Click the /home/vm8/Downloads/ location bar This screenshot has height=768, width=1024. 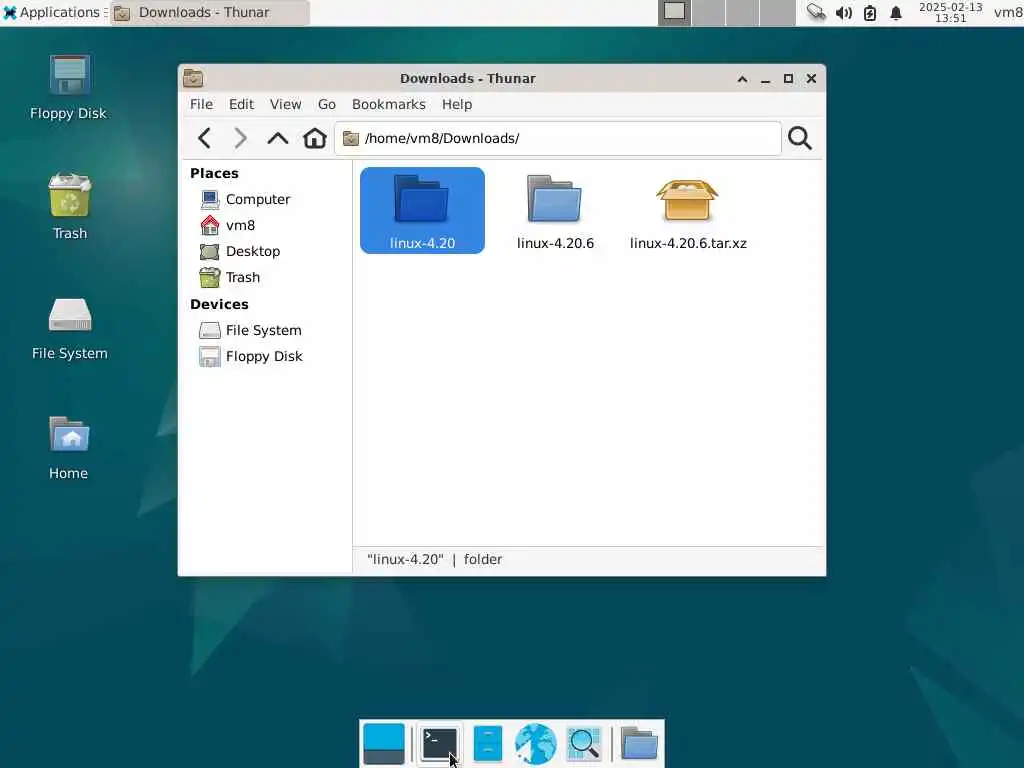click(558, 138)
